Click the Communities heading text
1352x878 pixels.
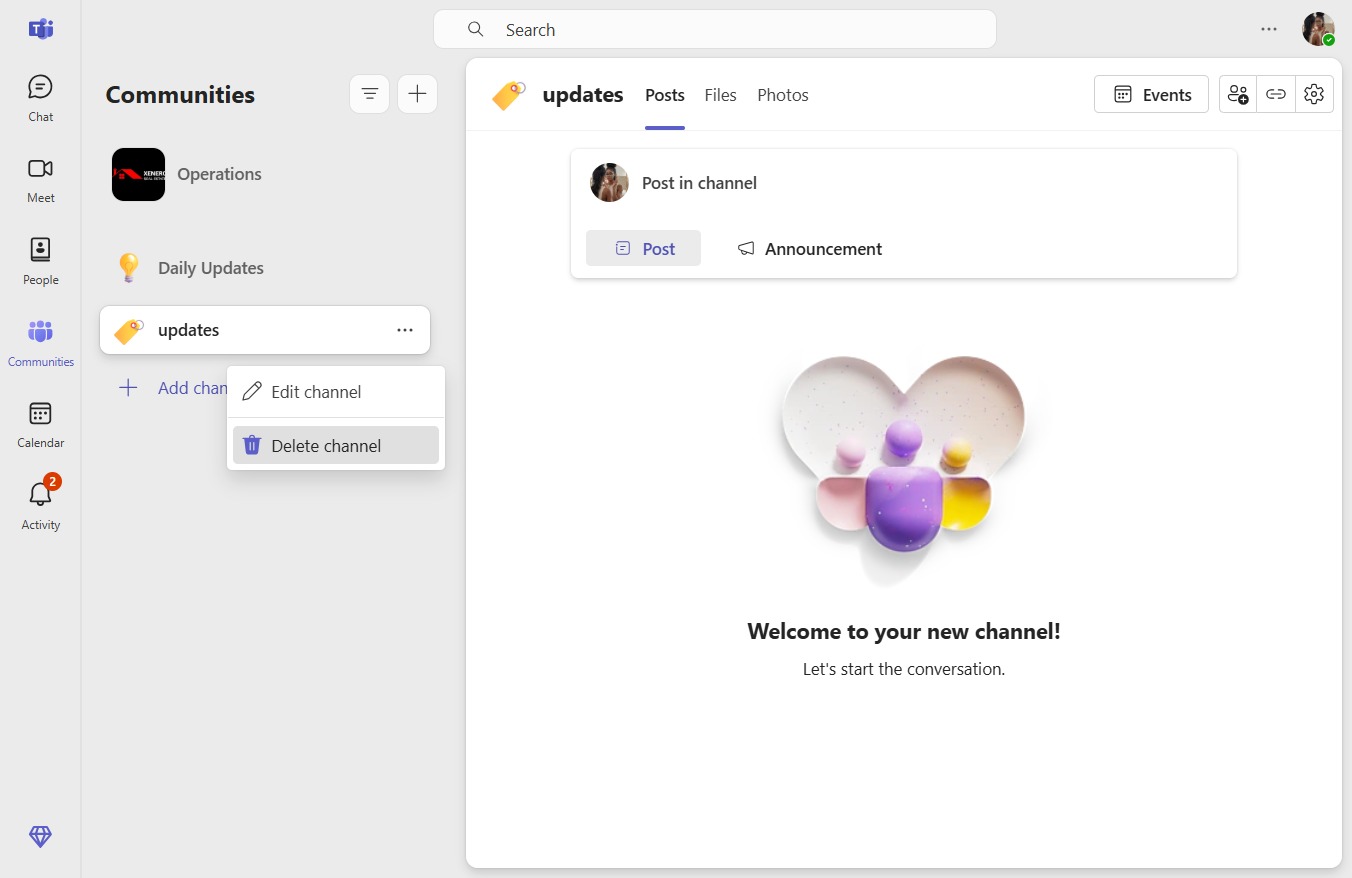coord(180,95)
